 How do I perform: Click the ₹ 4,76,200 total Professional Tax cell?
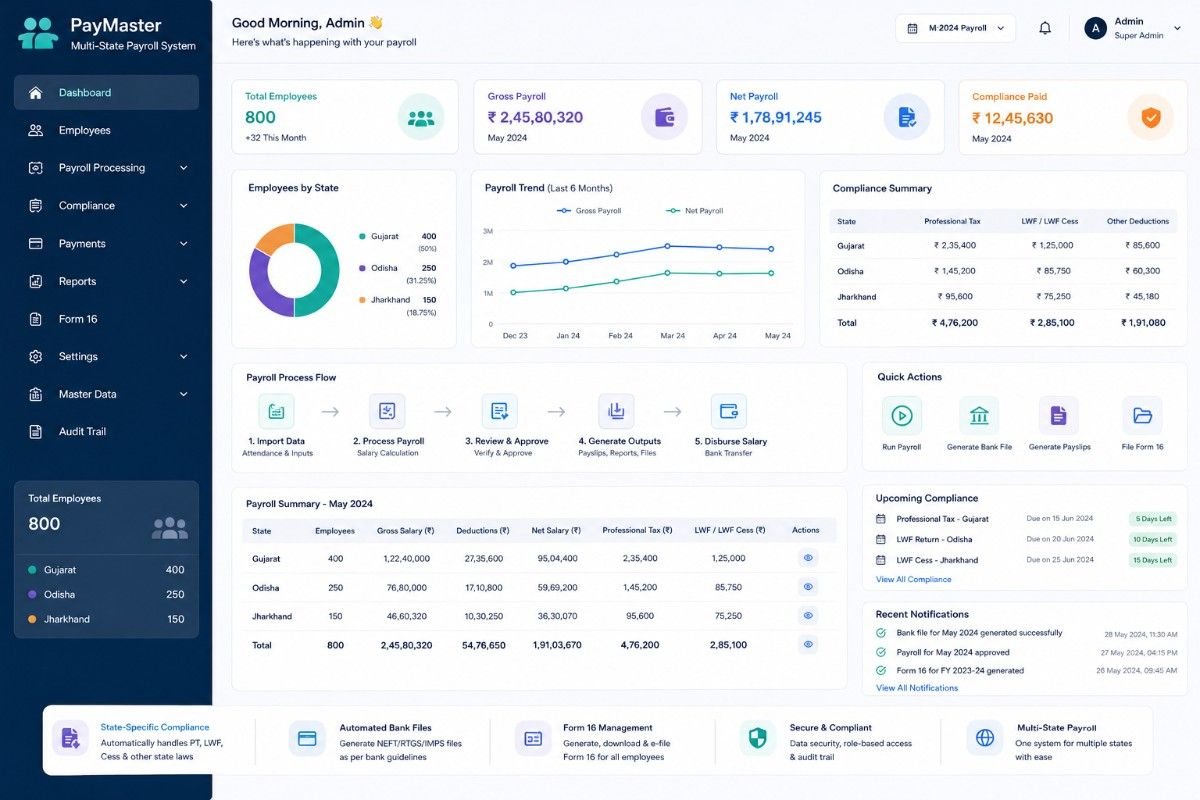(955, 323)
